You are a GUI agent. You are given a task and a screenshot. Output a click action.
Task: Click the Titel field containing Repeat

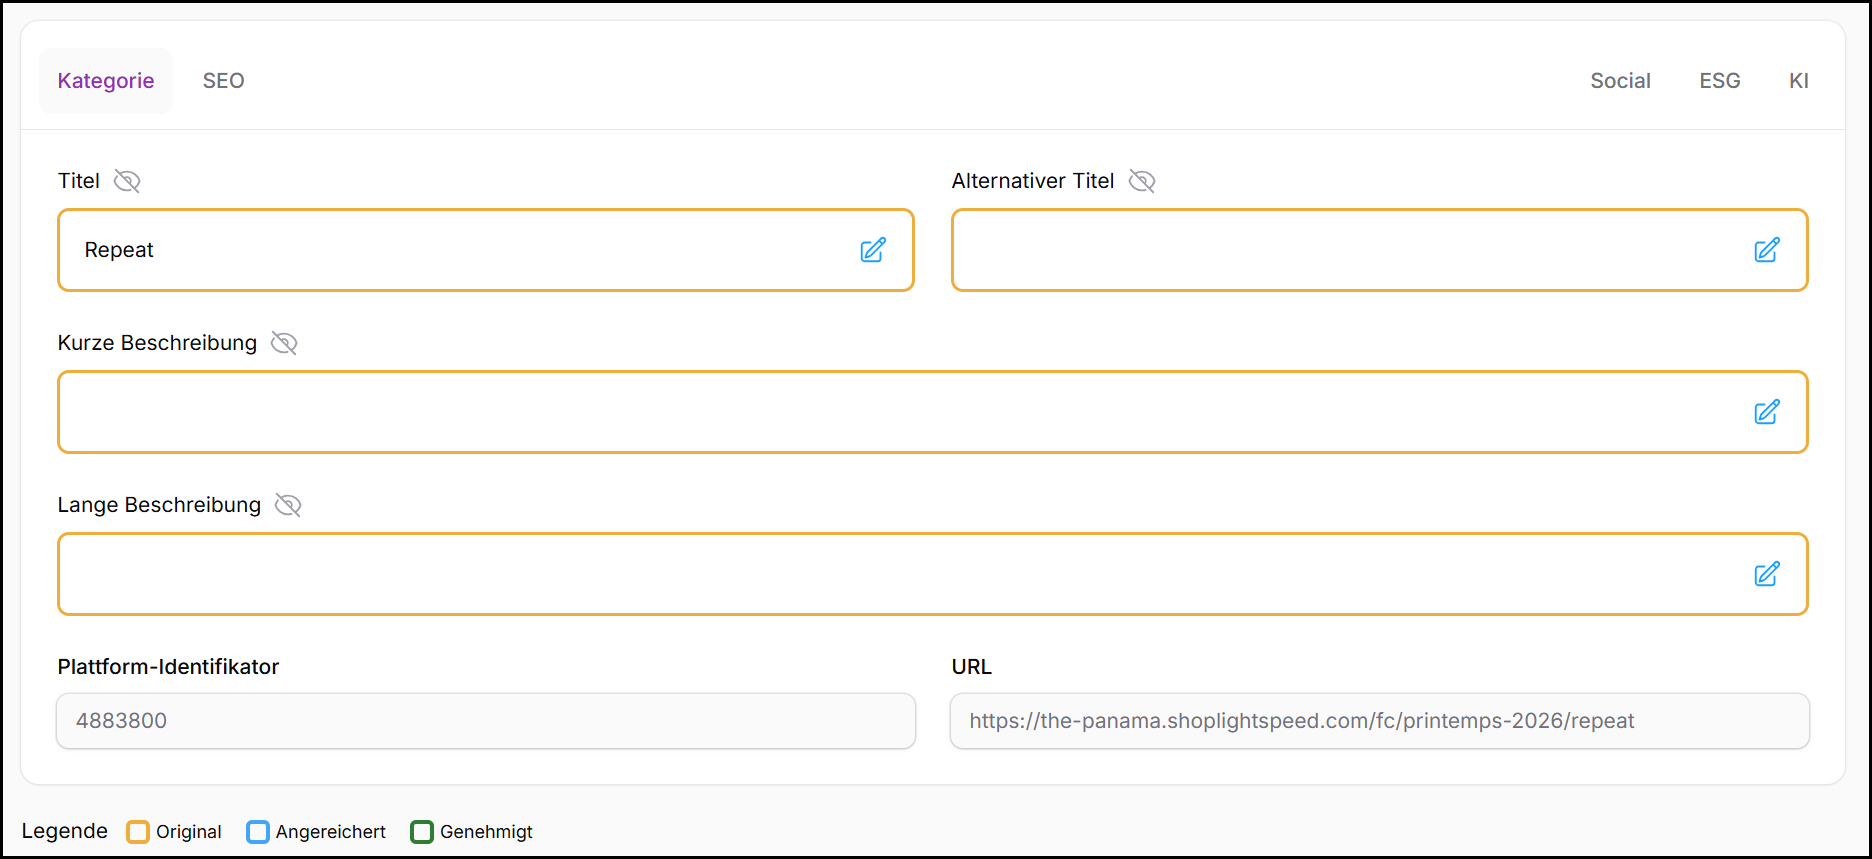click(x=450, y=250)
